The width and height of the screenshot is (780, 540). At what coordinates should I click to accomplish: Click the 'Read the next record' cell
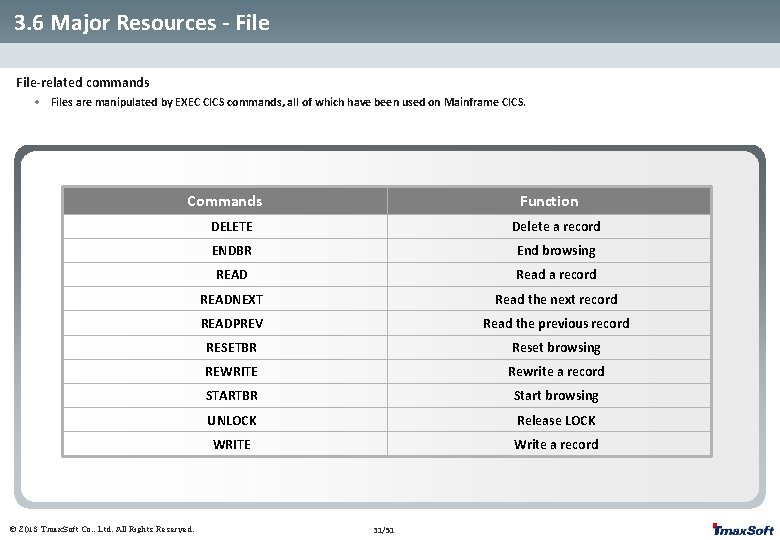click(x=549, y=299)
